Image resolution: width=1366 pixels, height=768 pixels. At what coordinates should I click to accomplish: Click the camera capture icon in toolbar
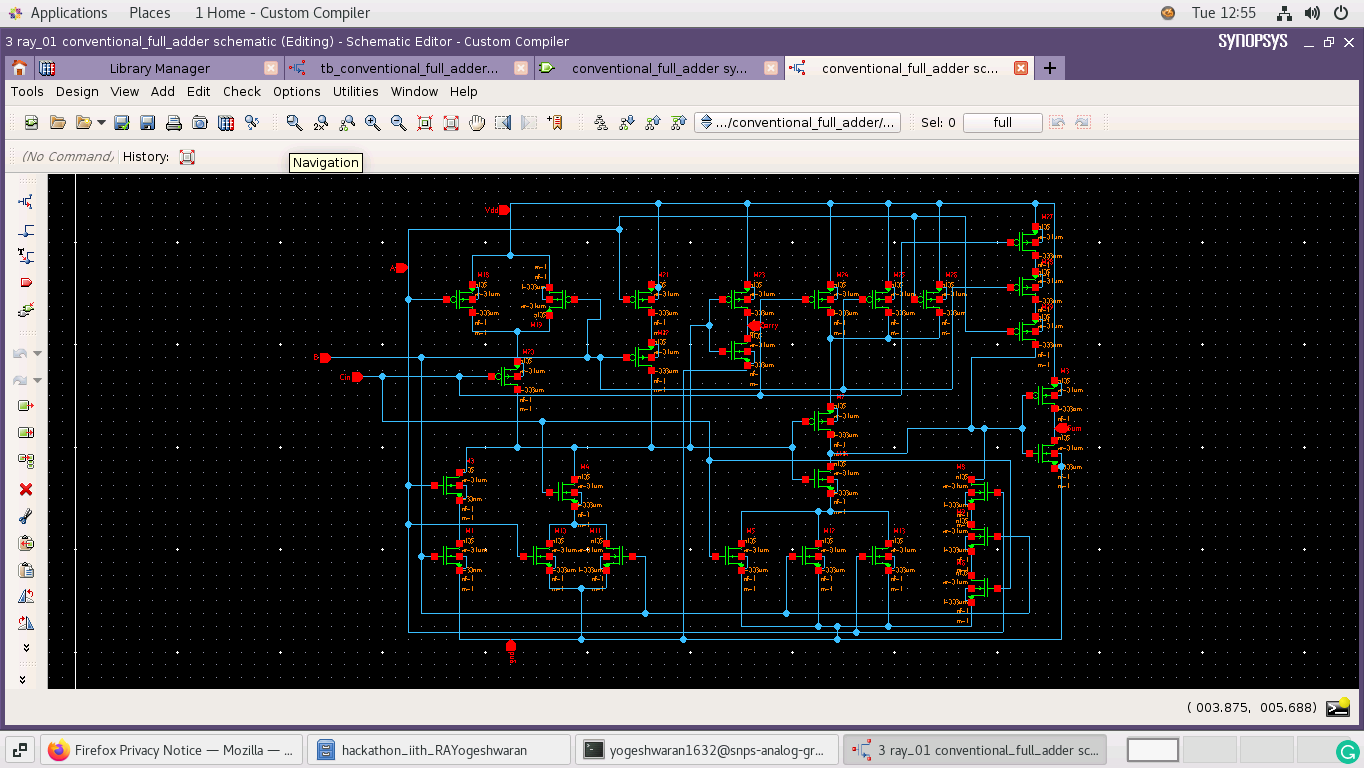198,122
